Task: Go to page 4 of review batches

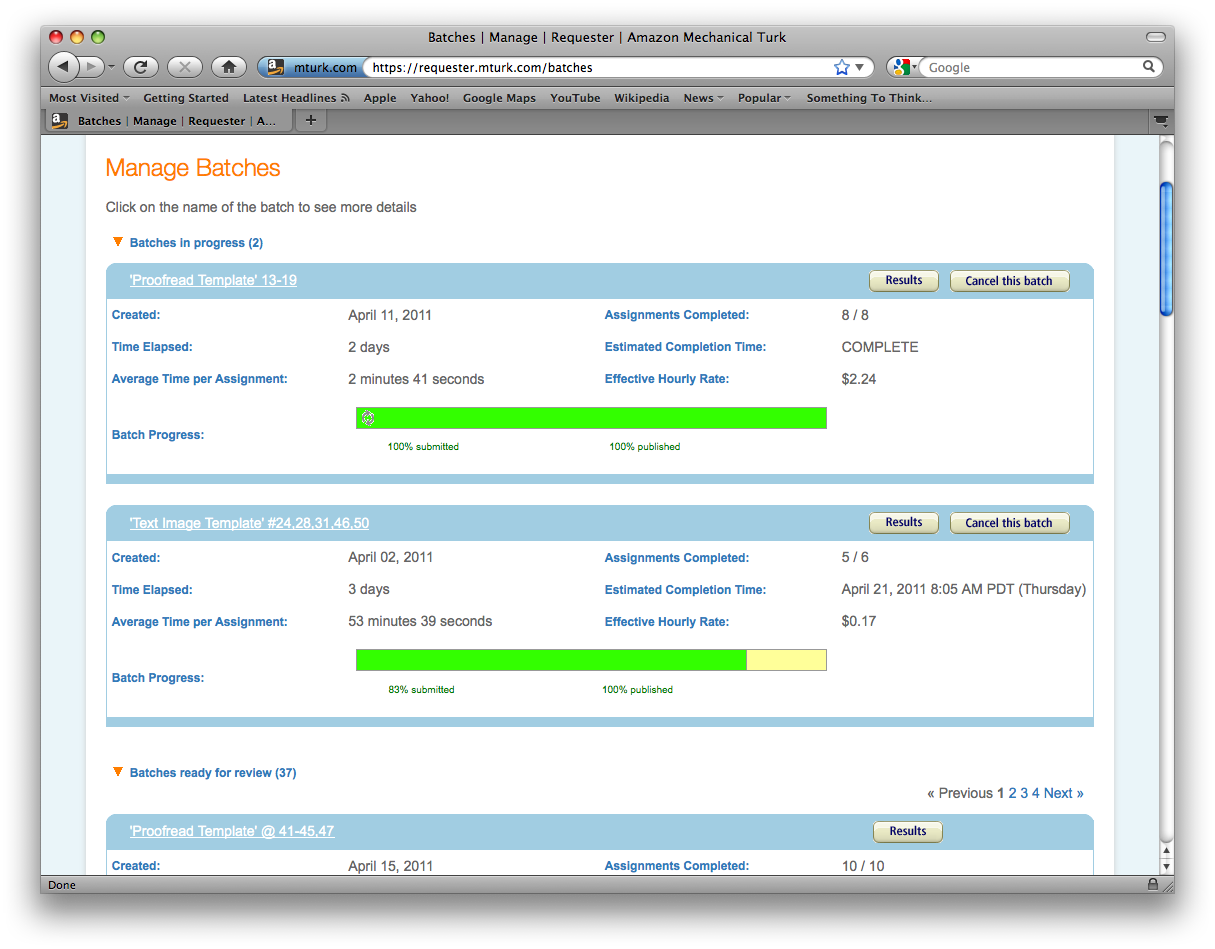Action: pyautogui.click(x=1036, y=793)
